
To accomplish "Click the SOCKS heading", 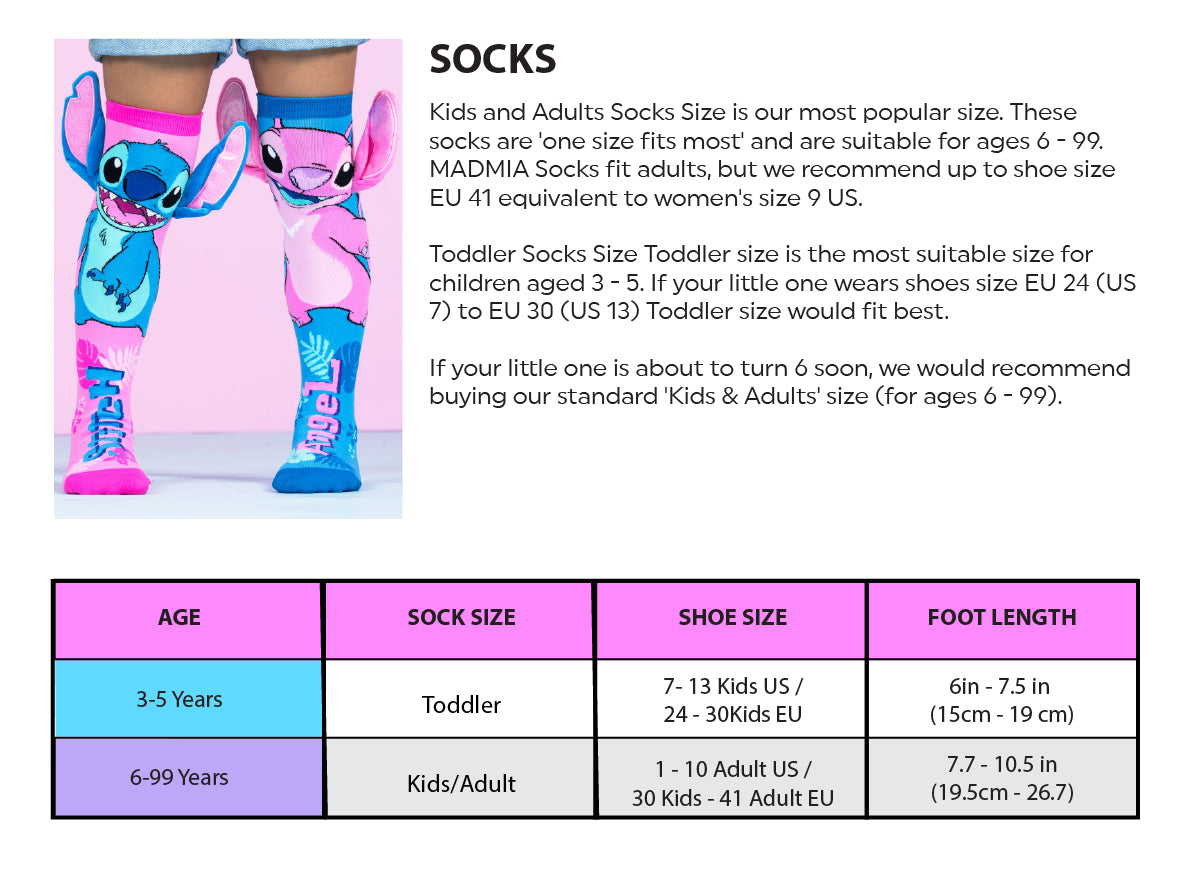I will (x=492, y=60).
